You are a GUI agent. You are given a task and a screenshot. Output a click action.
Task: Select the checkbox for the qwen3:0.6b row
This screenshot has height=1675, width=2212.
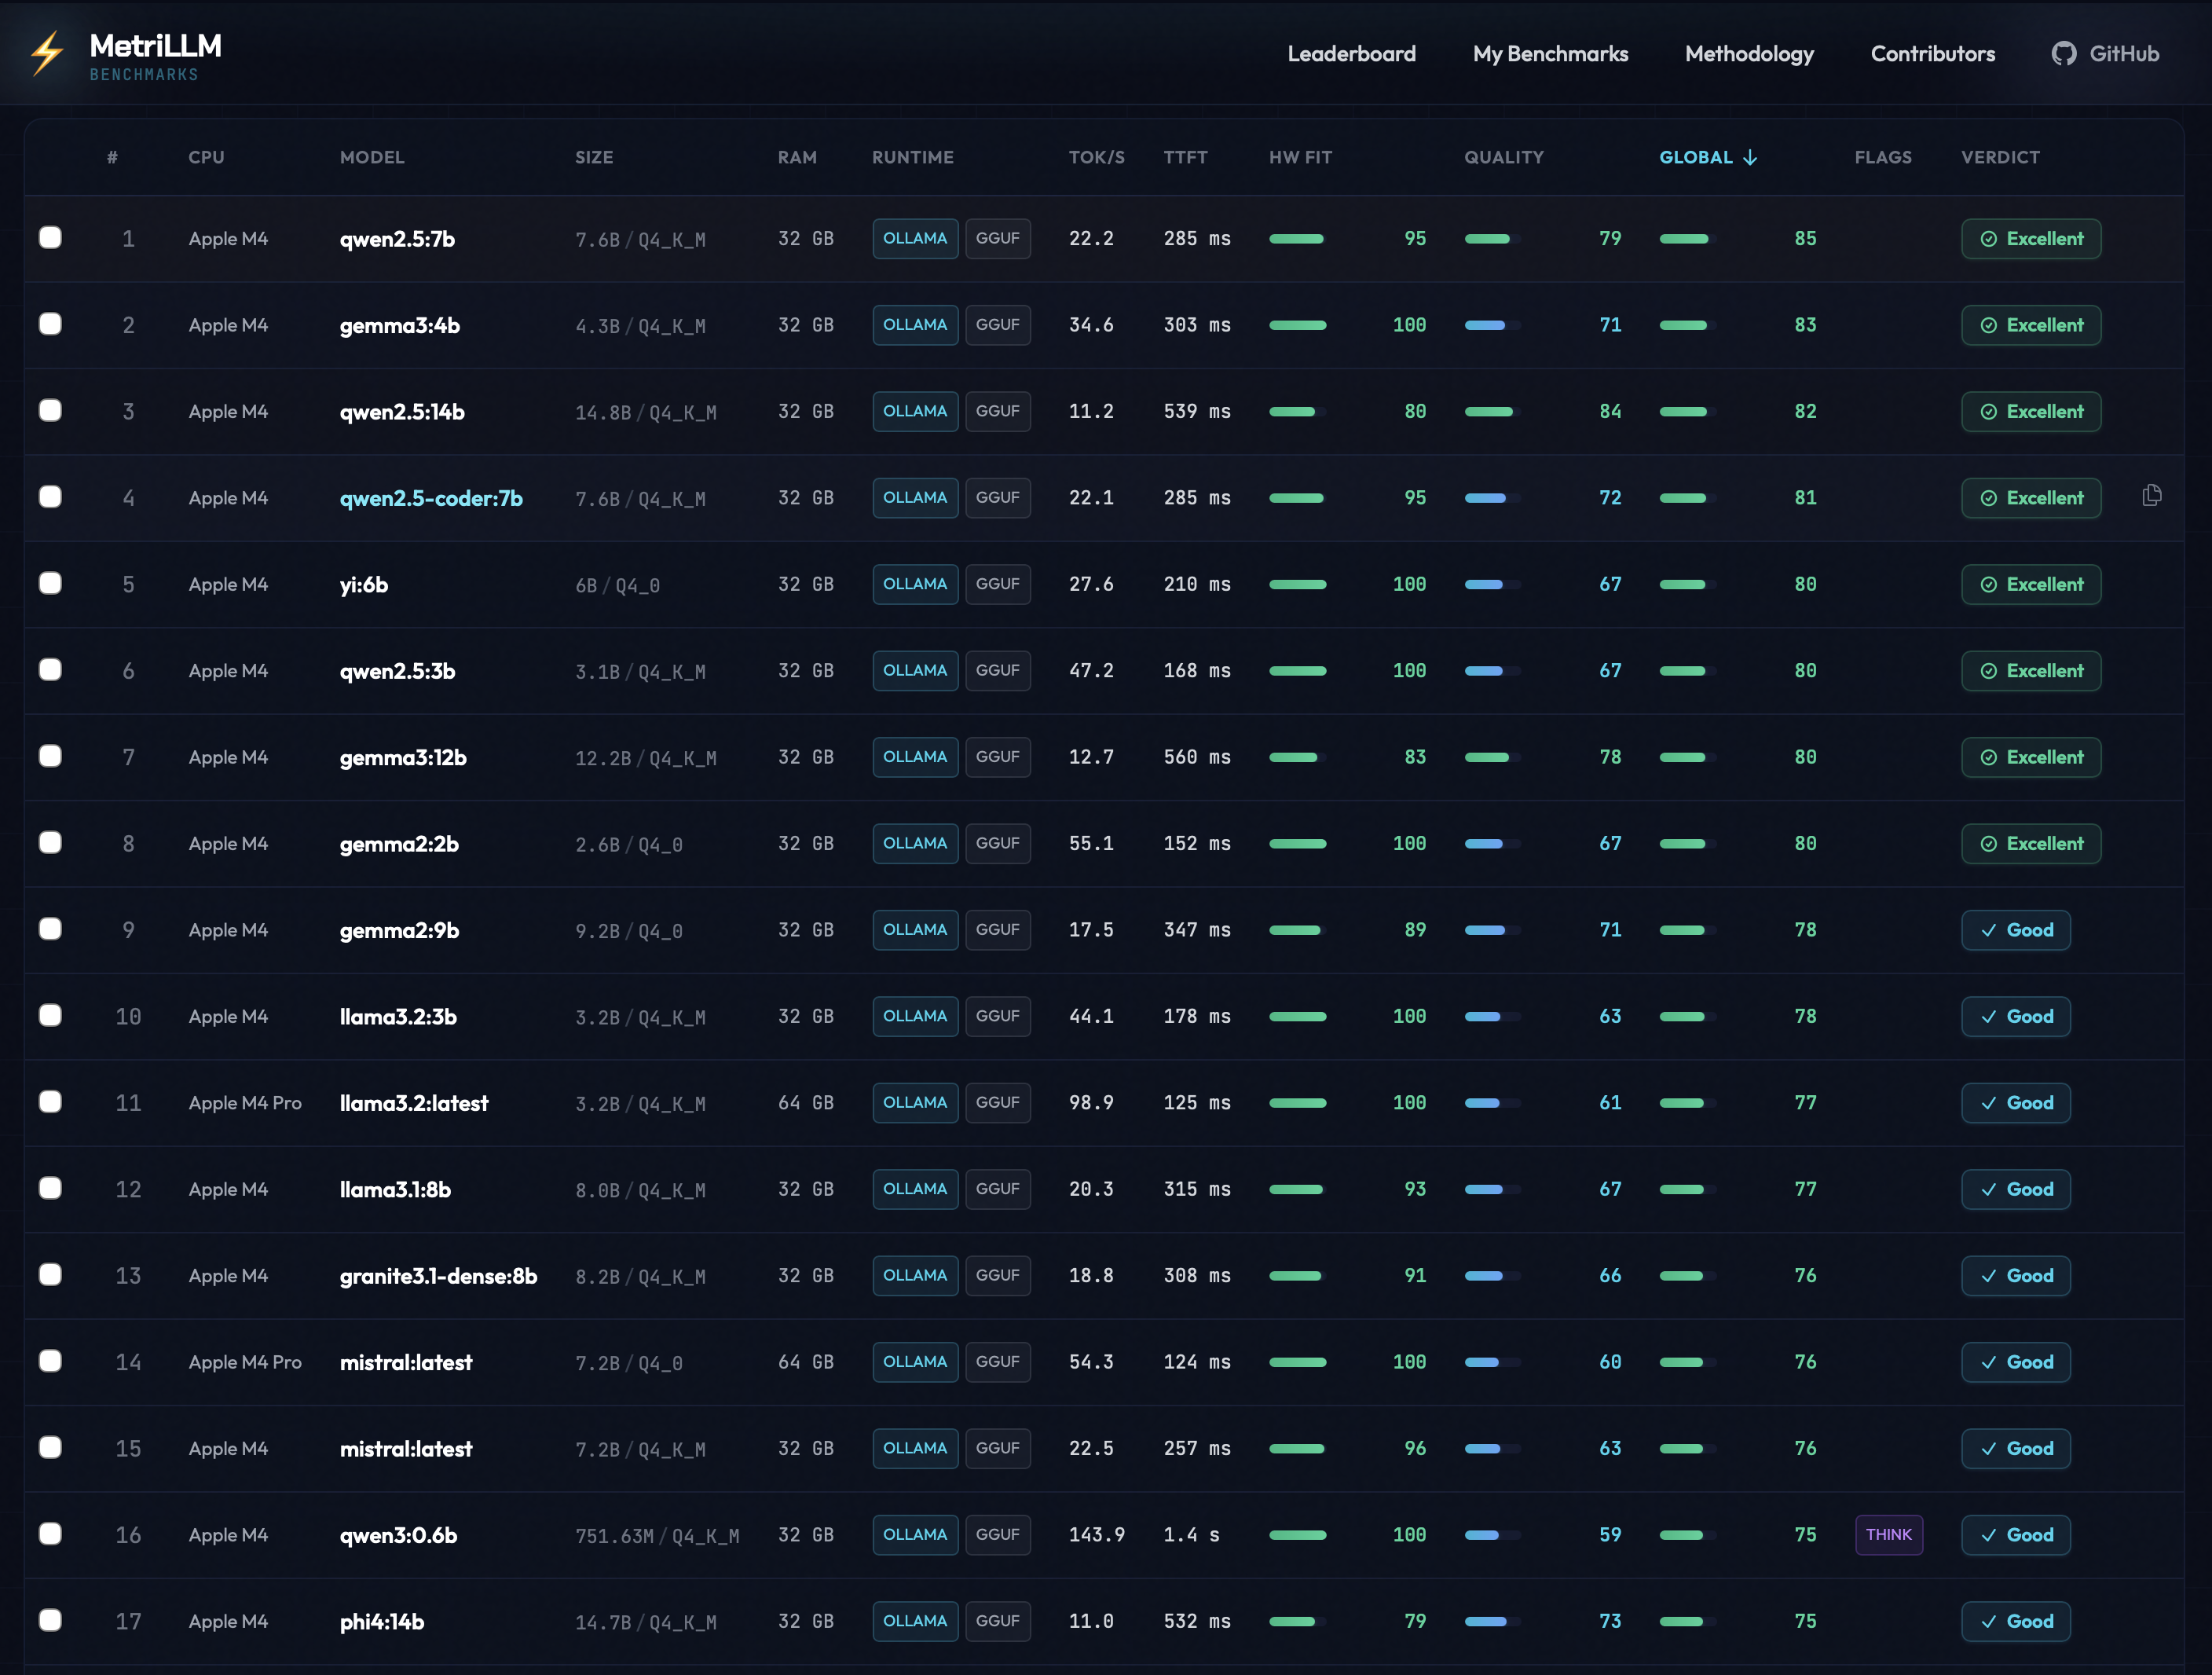[x=50, y=1534]
